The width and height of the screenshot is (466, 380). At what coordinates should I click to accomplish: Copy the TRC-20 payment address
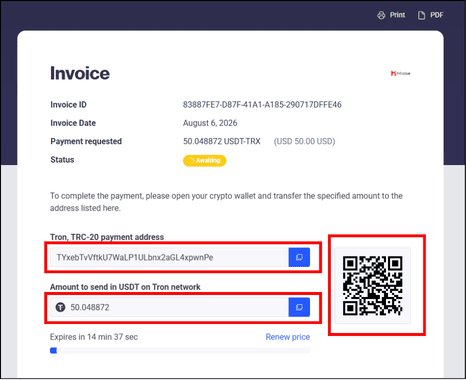299,257
